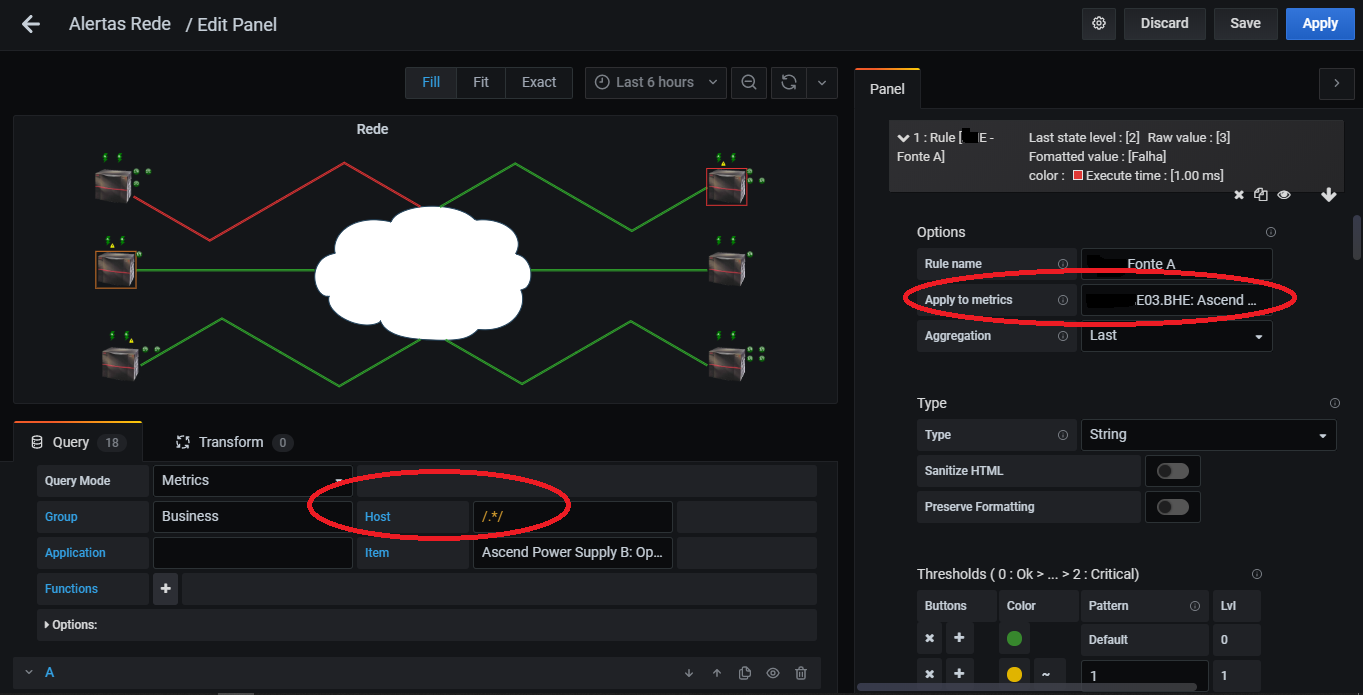Delete query A with the trash icon
This screenshot has height=695, width=1363.
tap(800, 672)
